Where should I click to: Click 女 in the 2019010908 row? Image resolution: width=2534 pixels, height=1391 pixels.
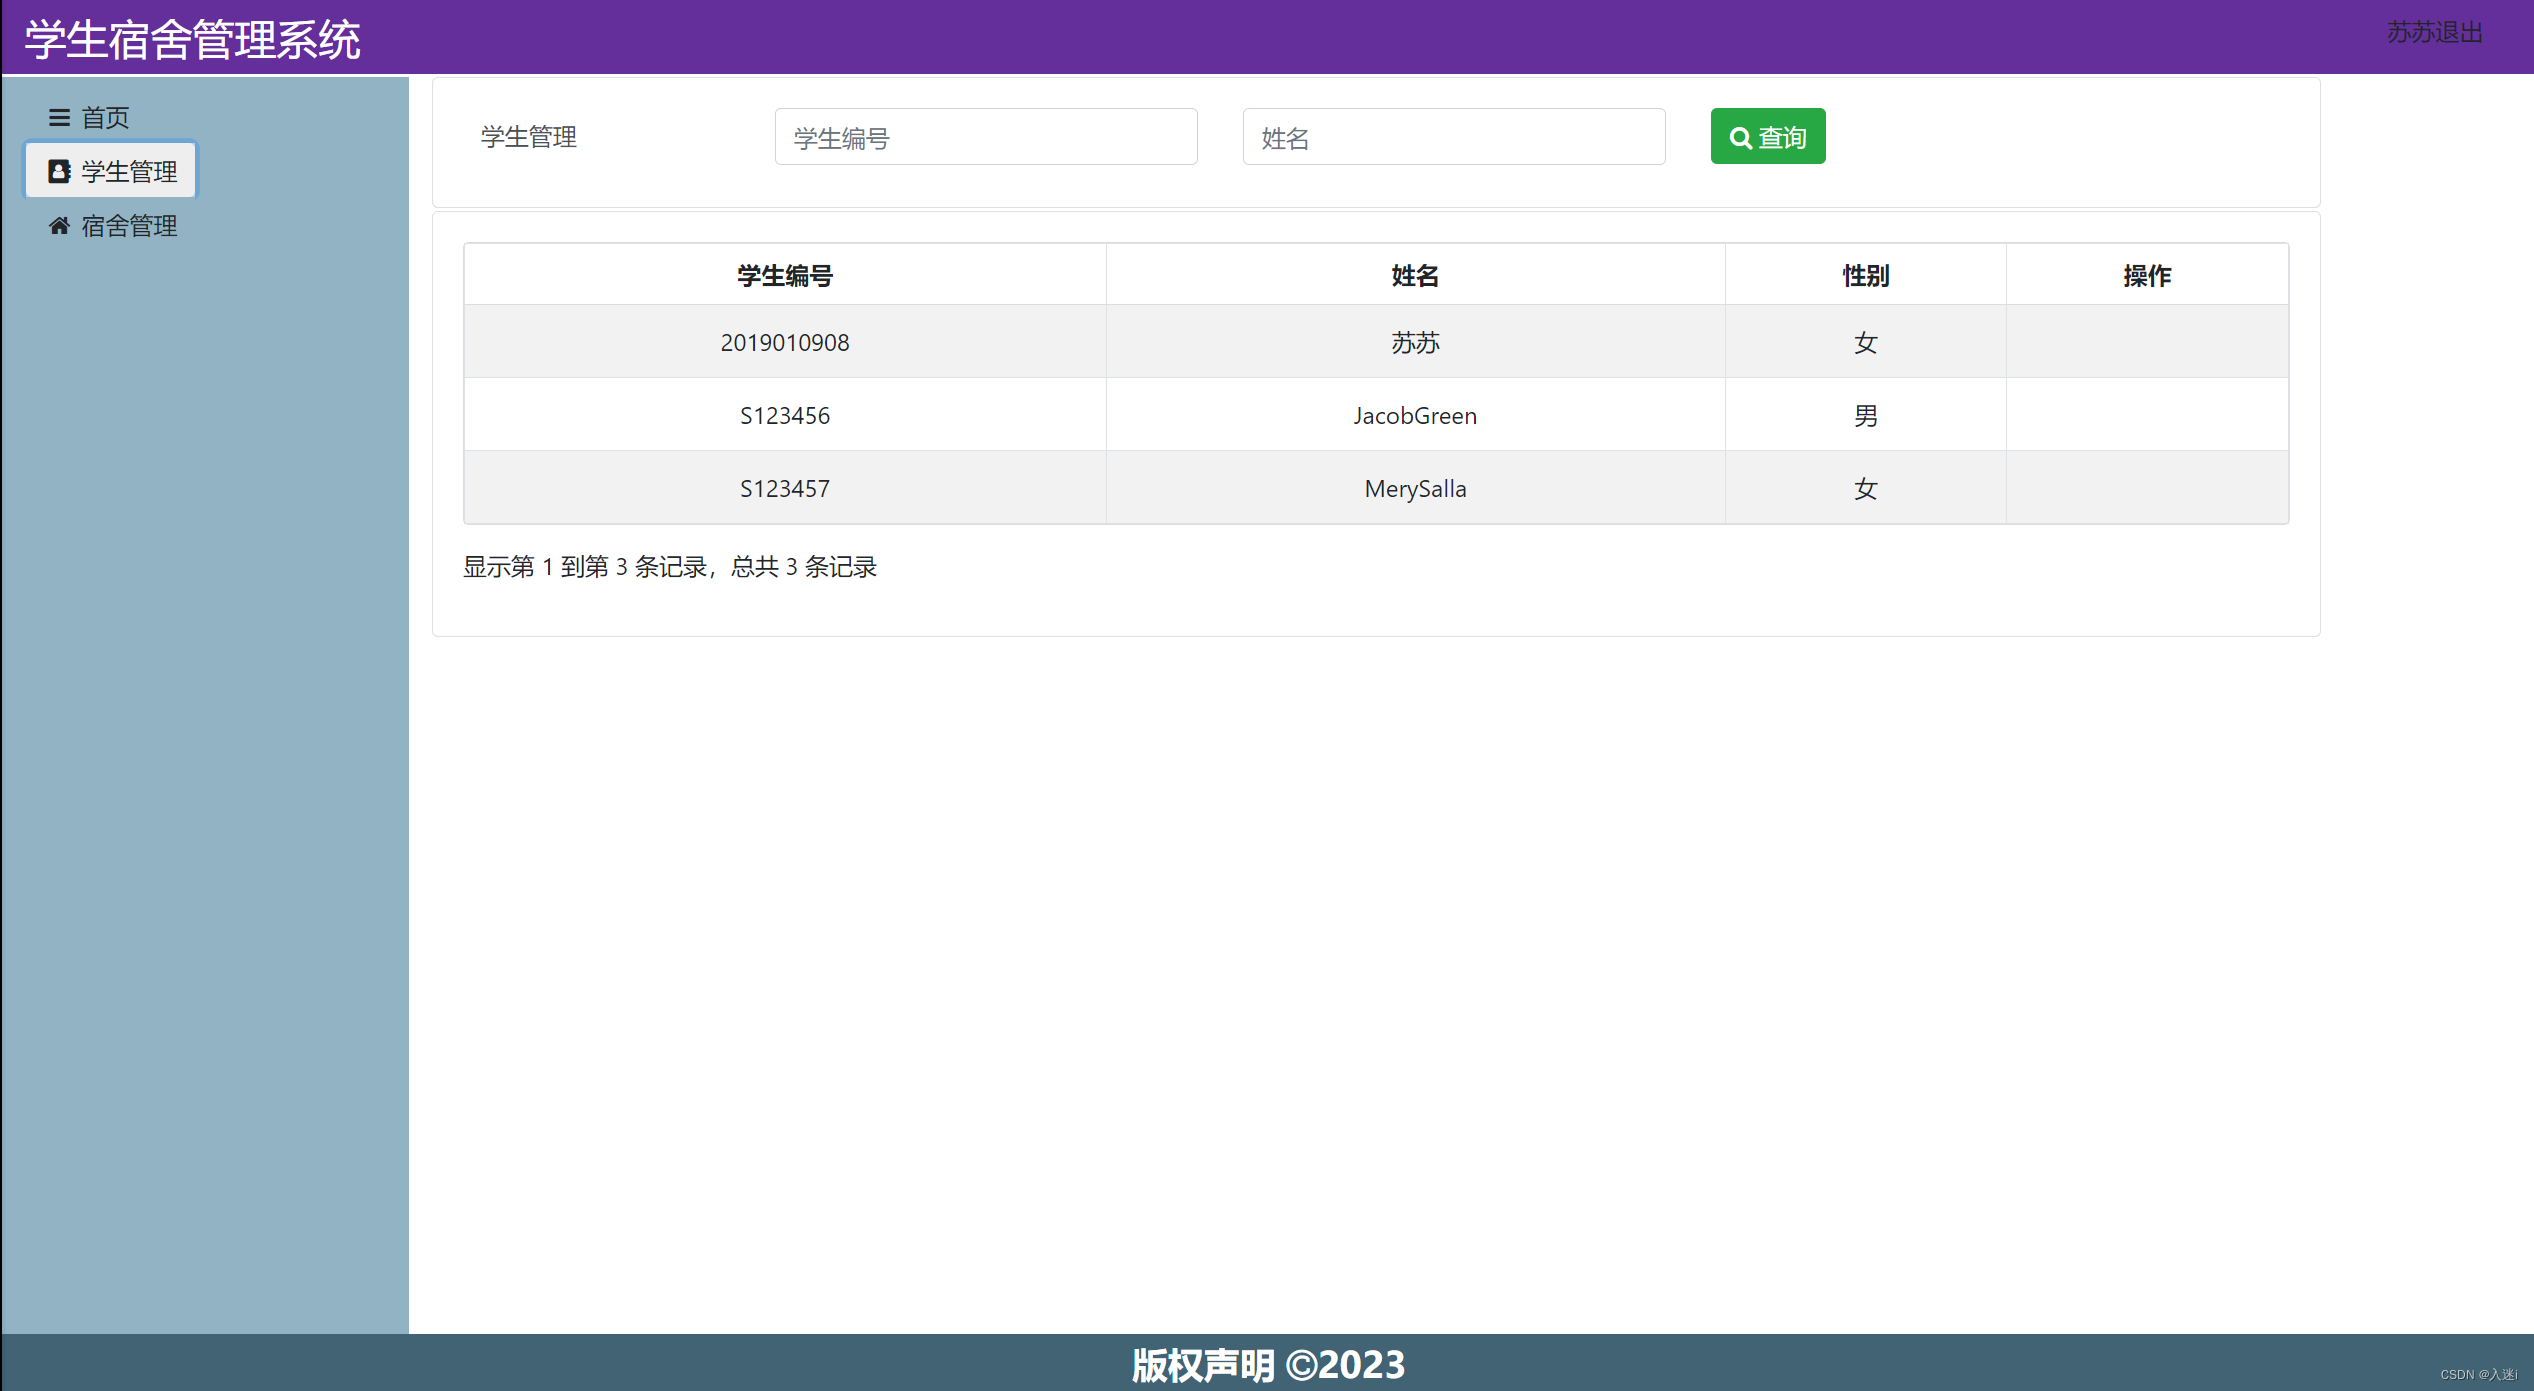tap(1866, 342)
